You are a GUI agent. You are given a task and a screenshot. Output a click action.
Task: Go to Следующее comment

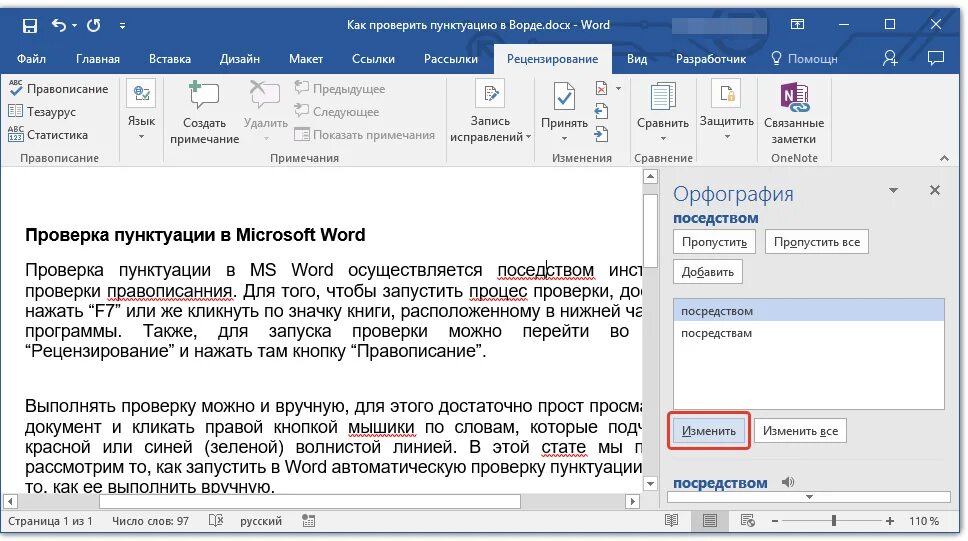[x=336, y=112]
